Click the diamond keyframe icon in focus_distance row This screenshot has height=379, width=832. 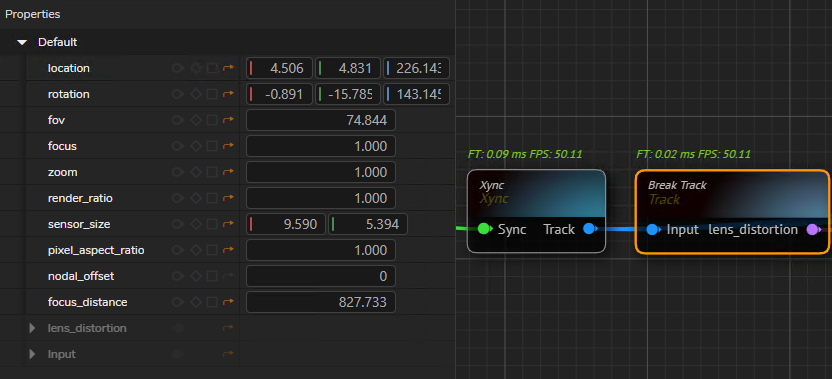pos(196,302)
